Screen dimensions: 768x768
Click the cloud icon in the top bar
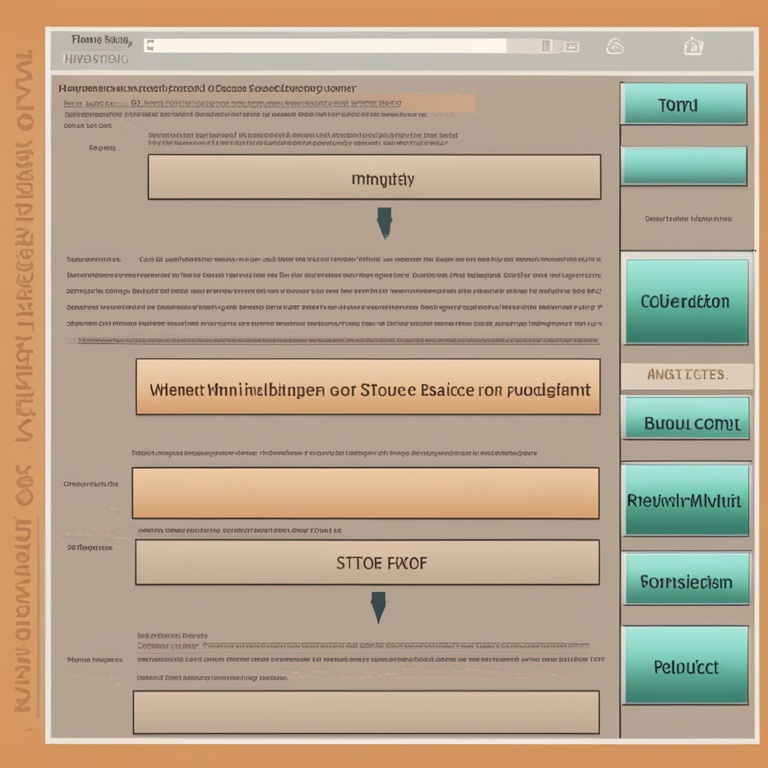click(x=615, y=46)
